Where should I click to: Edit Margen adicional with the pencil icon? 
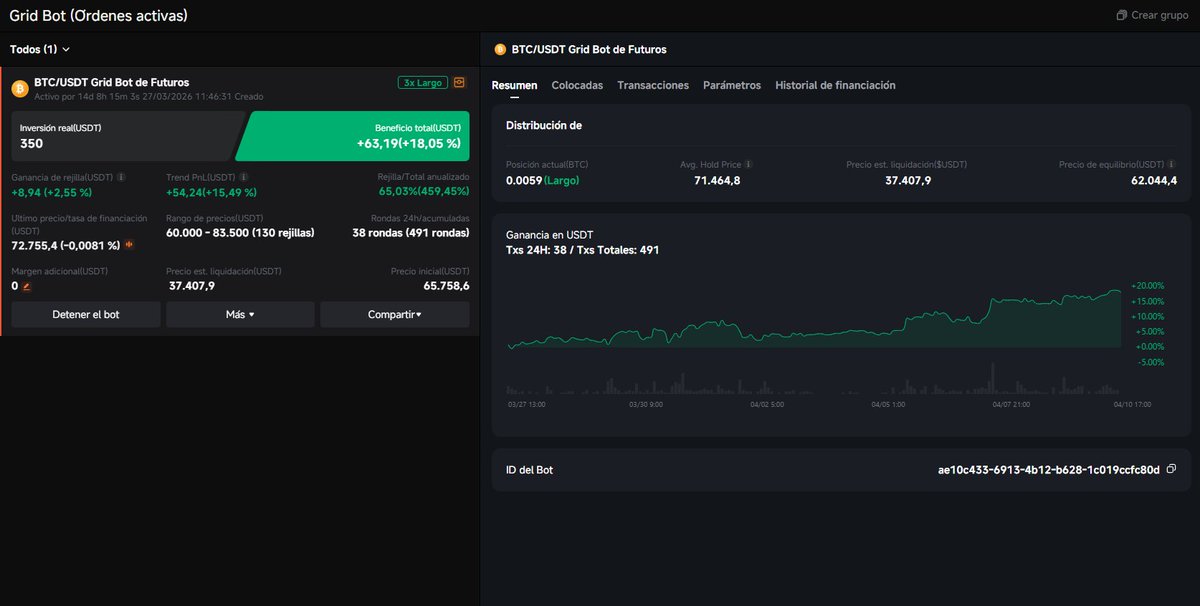(27, 286)
